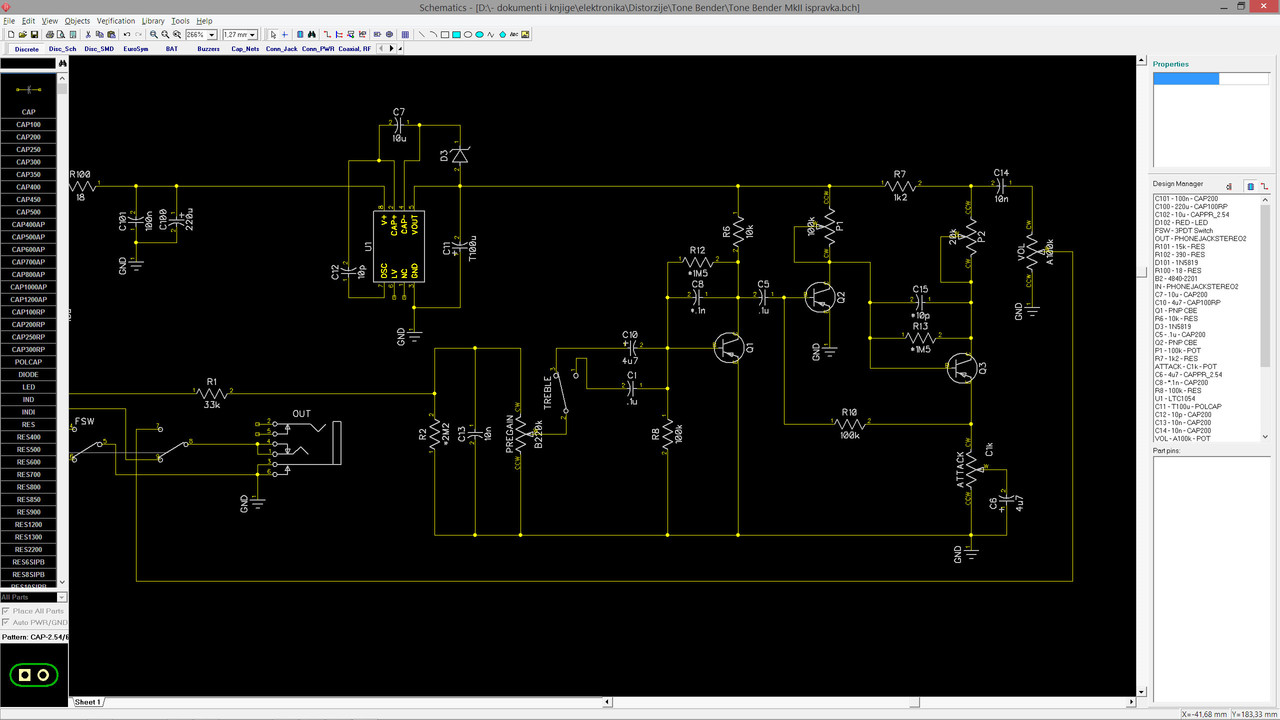1280x720 pixels.
Task: Open the All Parts filter dropdown
Action: pos(62,597)
